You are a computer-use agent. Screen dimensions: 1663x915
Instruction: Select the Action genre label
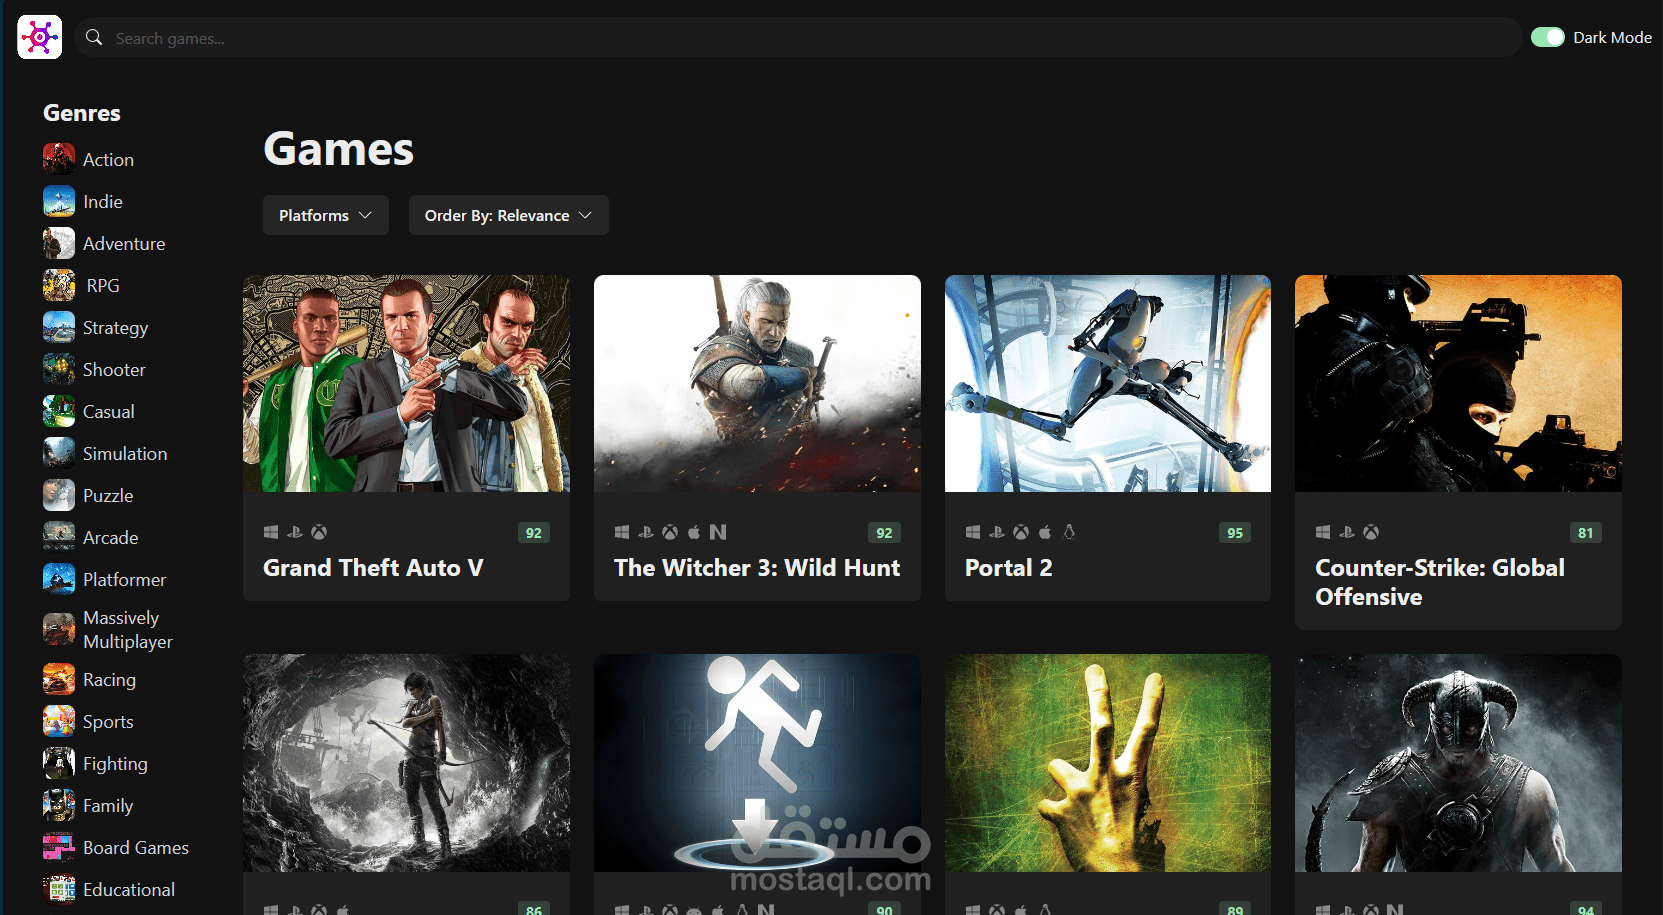tap(108, 160)
